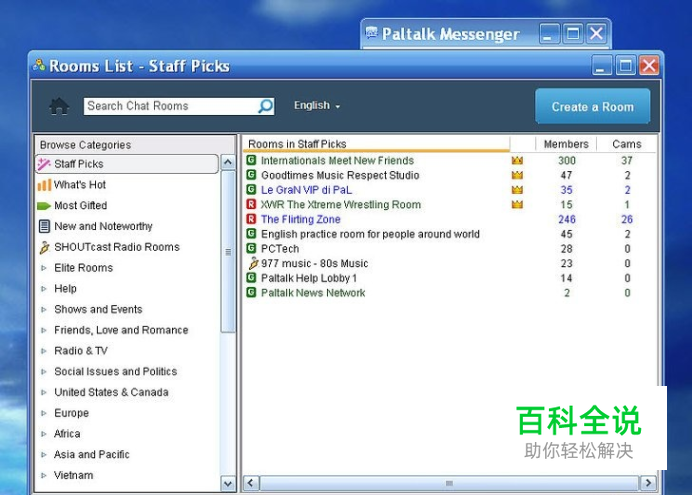Select SHOUTcast Radio Rooms category
692x495 pixels.
coord(117,247)
